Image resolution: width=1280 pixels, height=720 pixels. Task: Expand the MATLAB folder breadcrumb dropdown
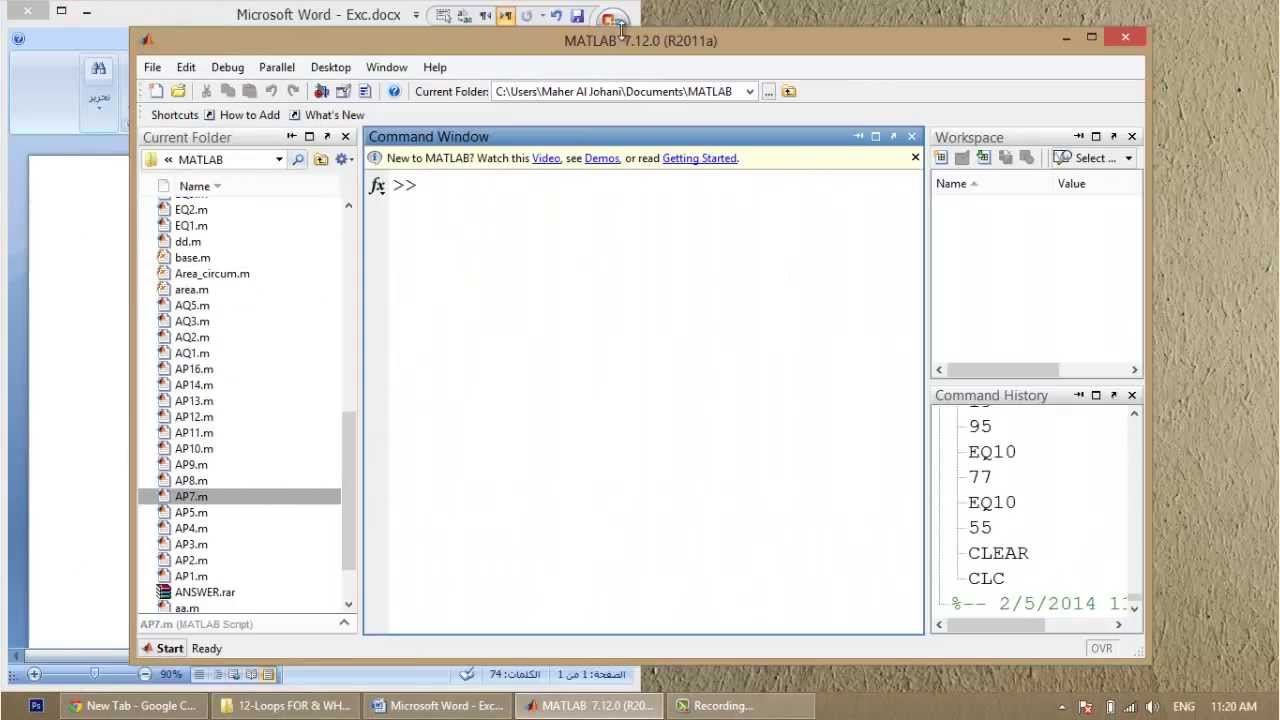(279, 159)
